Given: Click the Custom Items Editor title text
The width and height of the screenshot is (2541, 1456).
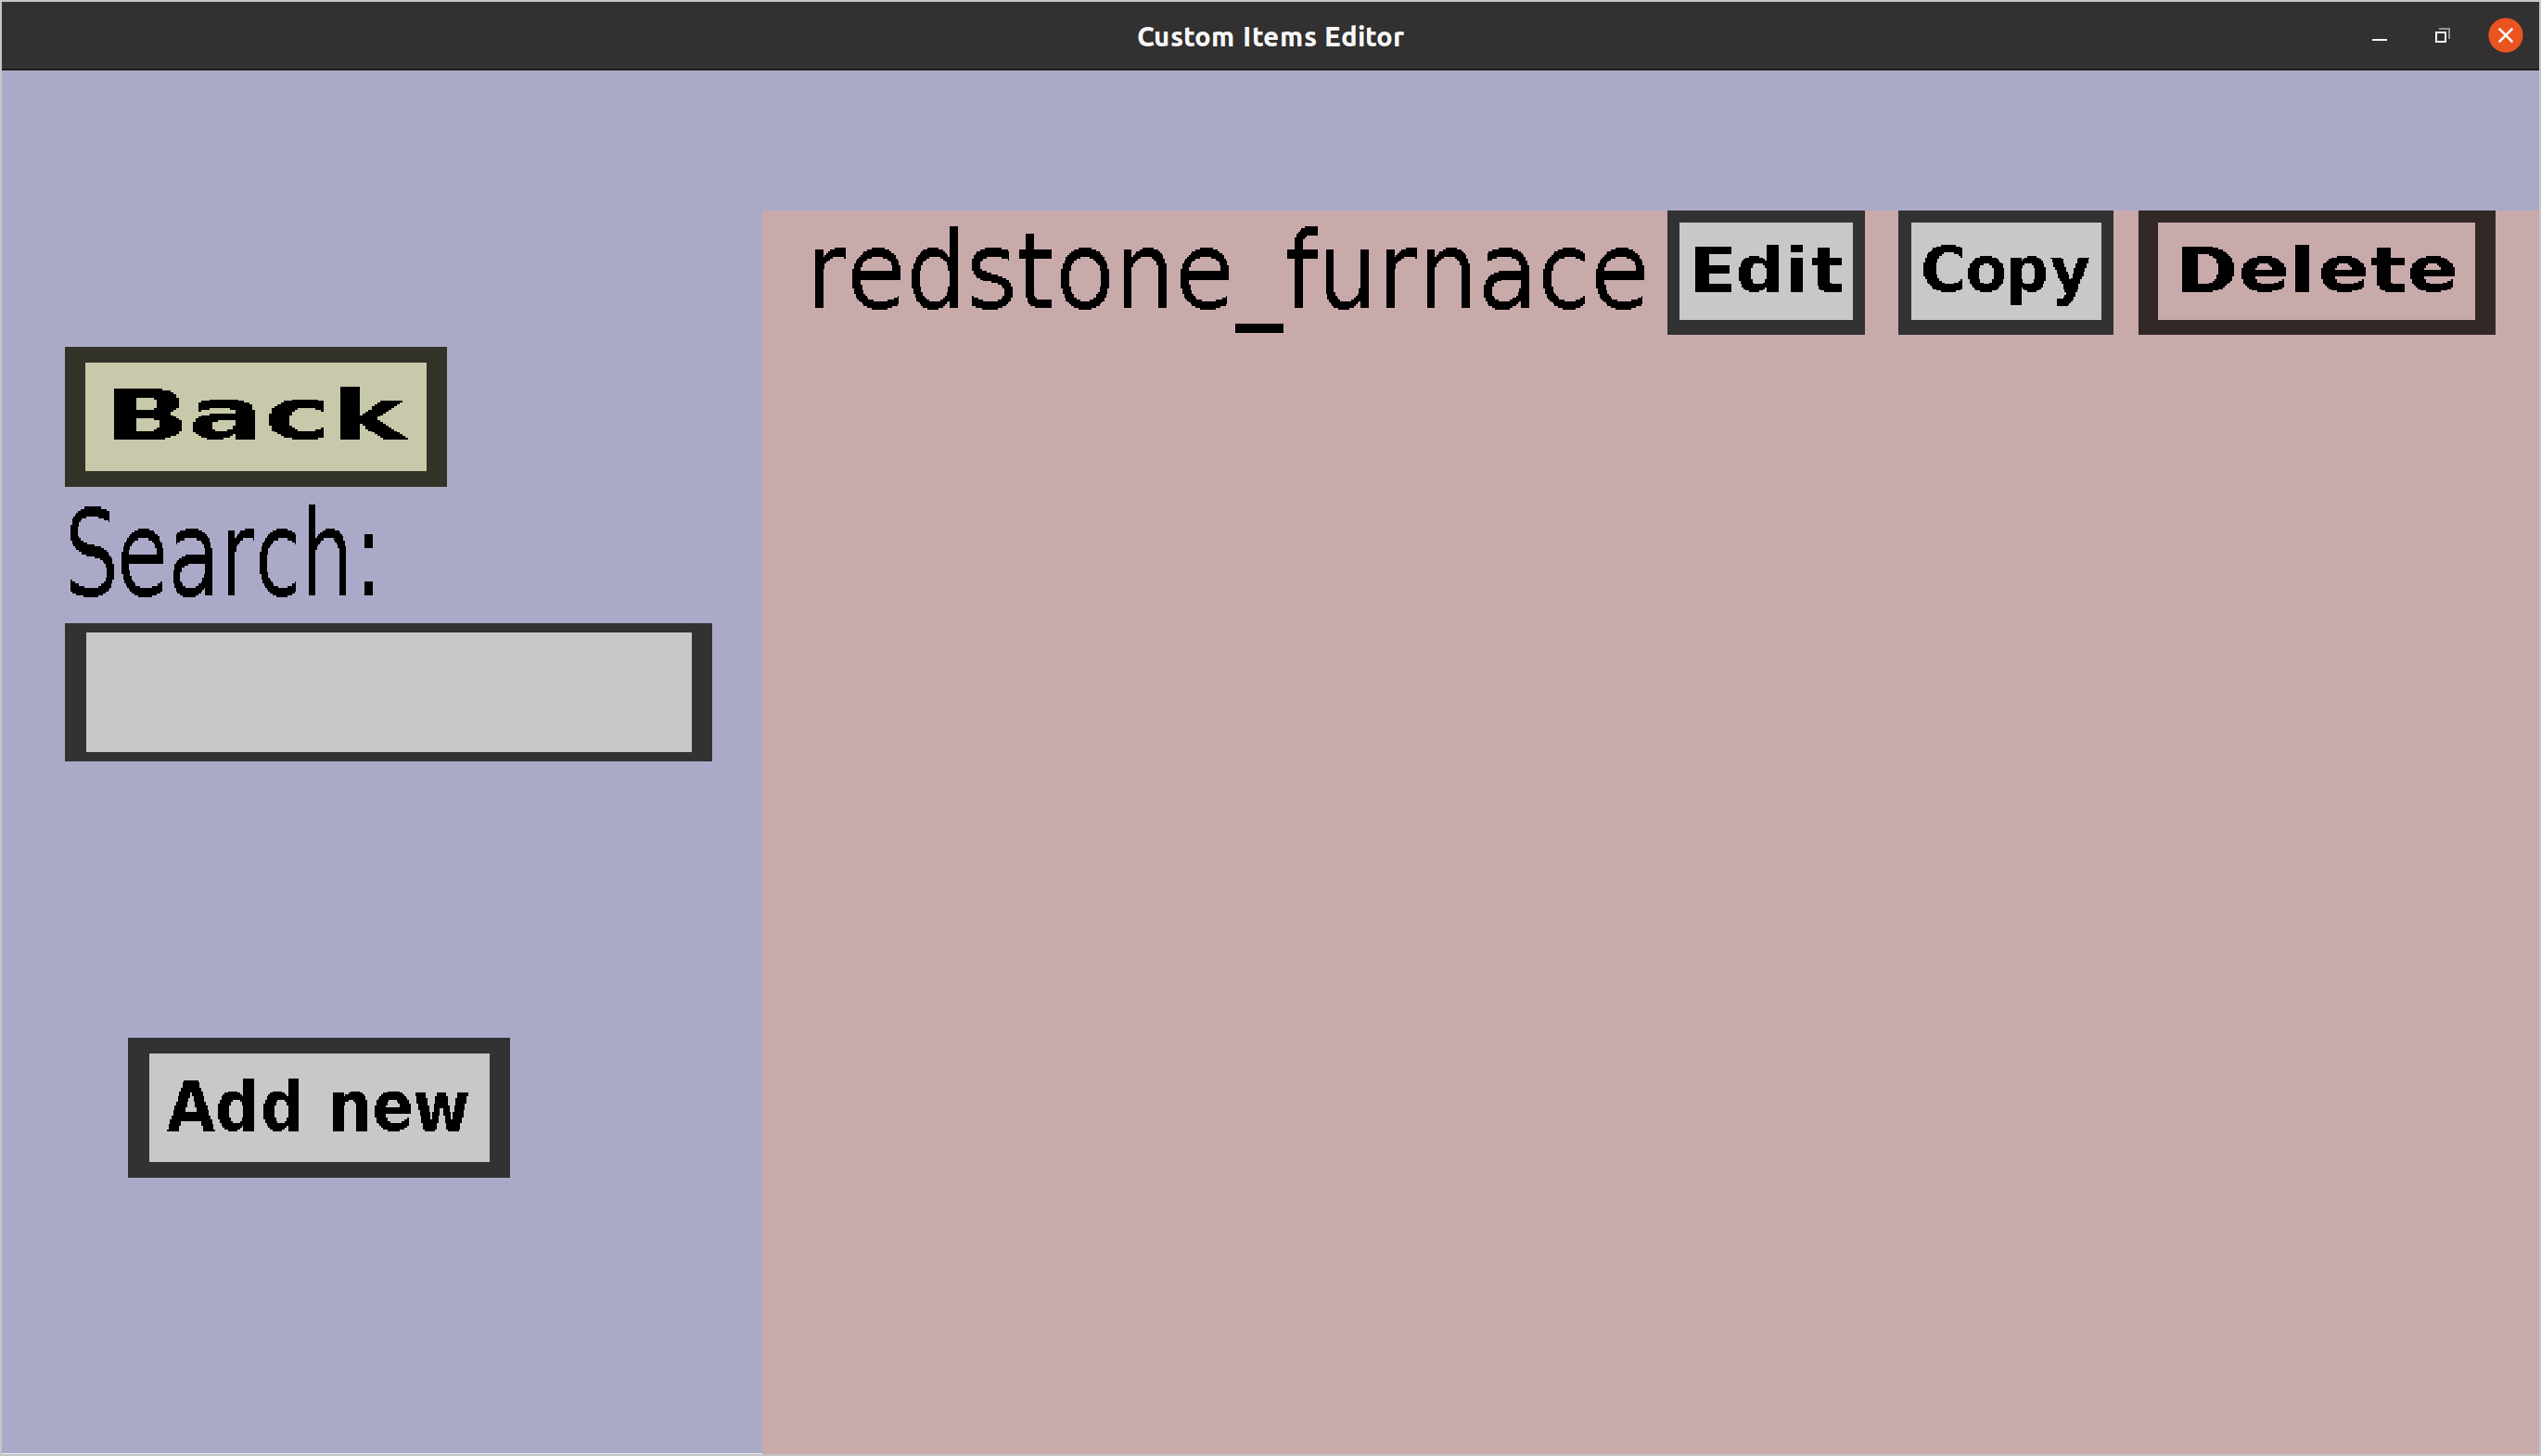Looking at the screenshot, I should tap(1270, 36).
